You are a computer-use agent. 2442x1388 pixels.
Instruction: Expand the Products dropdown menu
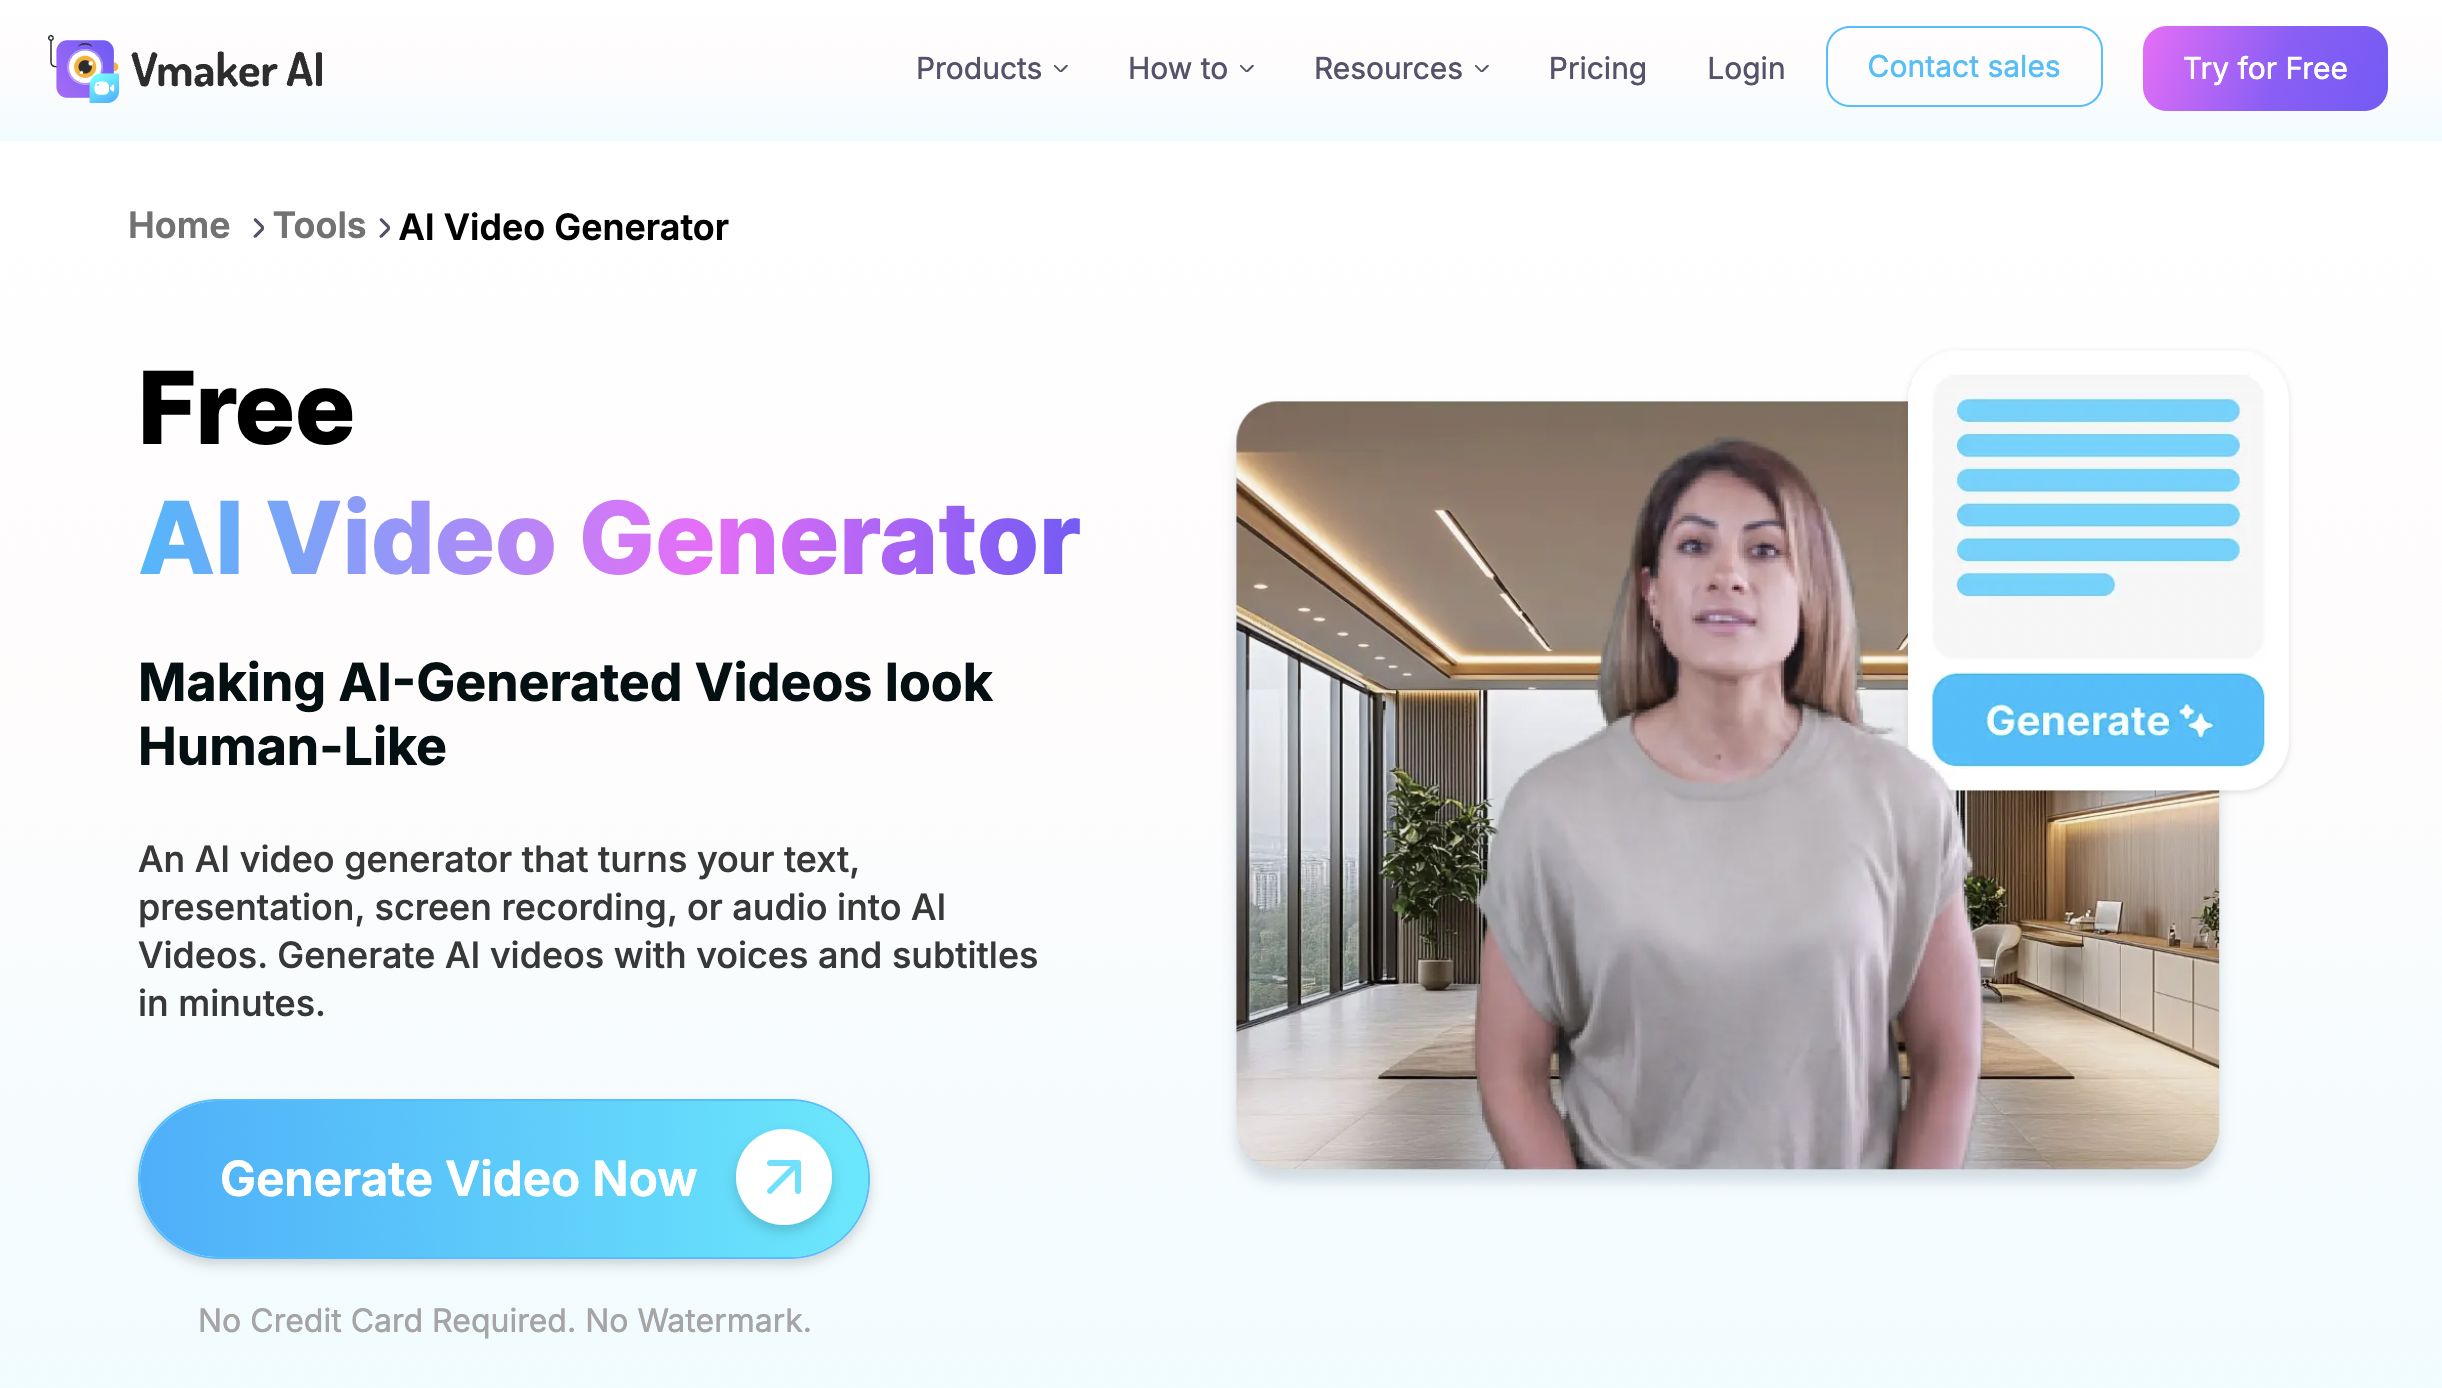(991, 67)
